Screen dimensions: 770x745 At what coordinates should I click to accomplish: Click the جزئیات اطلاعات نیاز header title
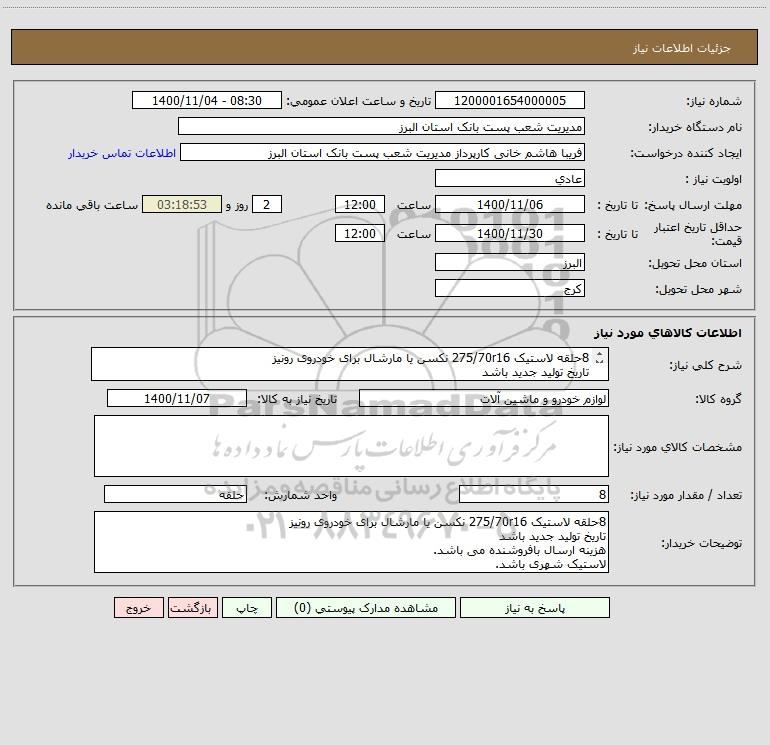[682, 48]
